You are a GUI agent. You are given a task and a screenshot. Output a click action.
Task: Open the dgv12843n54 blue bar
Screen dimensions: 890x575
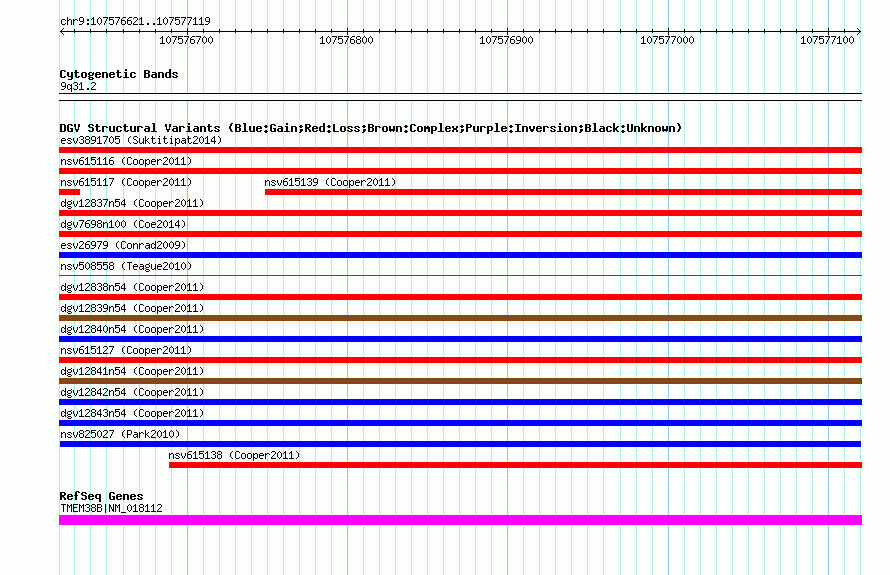coord(460,423)
